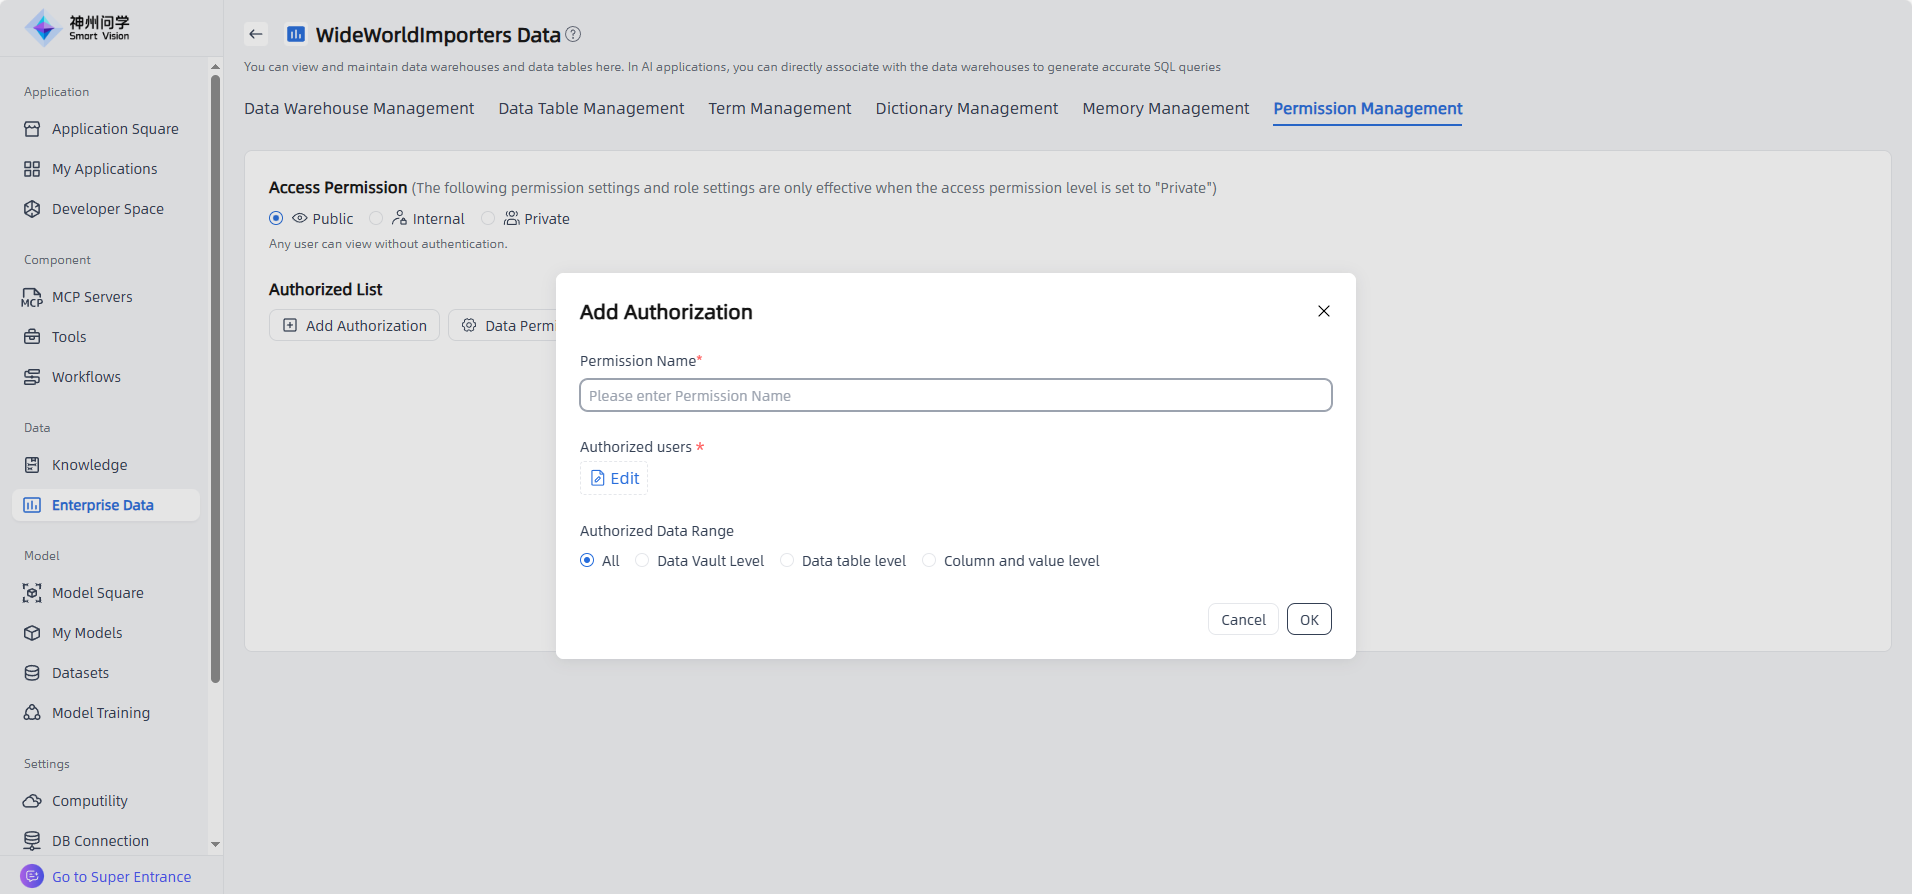
Task: Select the Data Vault Level radio option
Action: [643, 561]
